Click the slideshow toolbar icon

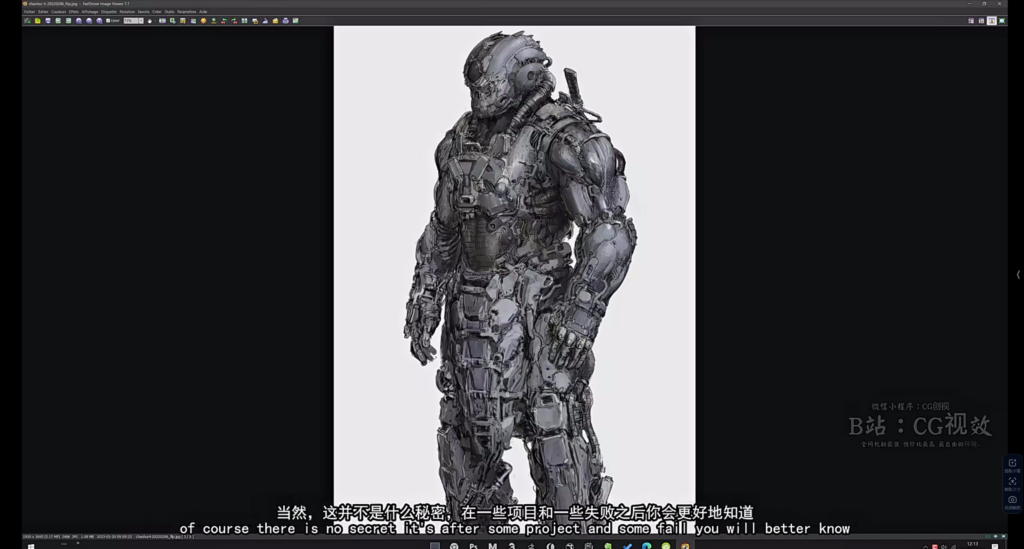coord(163,21)
